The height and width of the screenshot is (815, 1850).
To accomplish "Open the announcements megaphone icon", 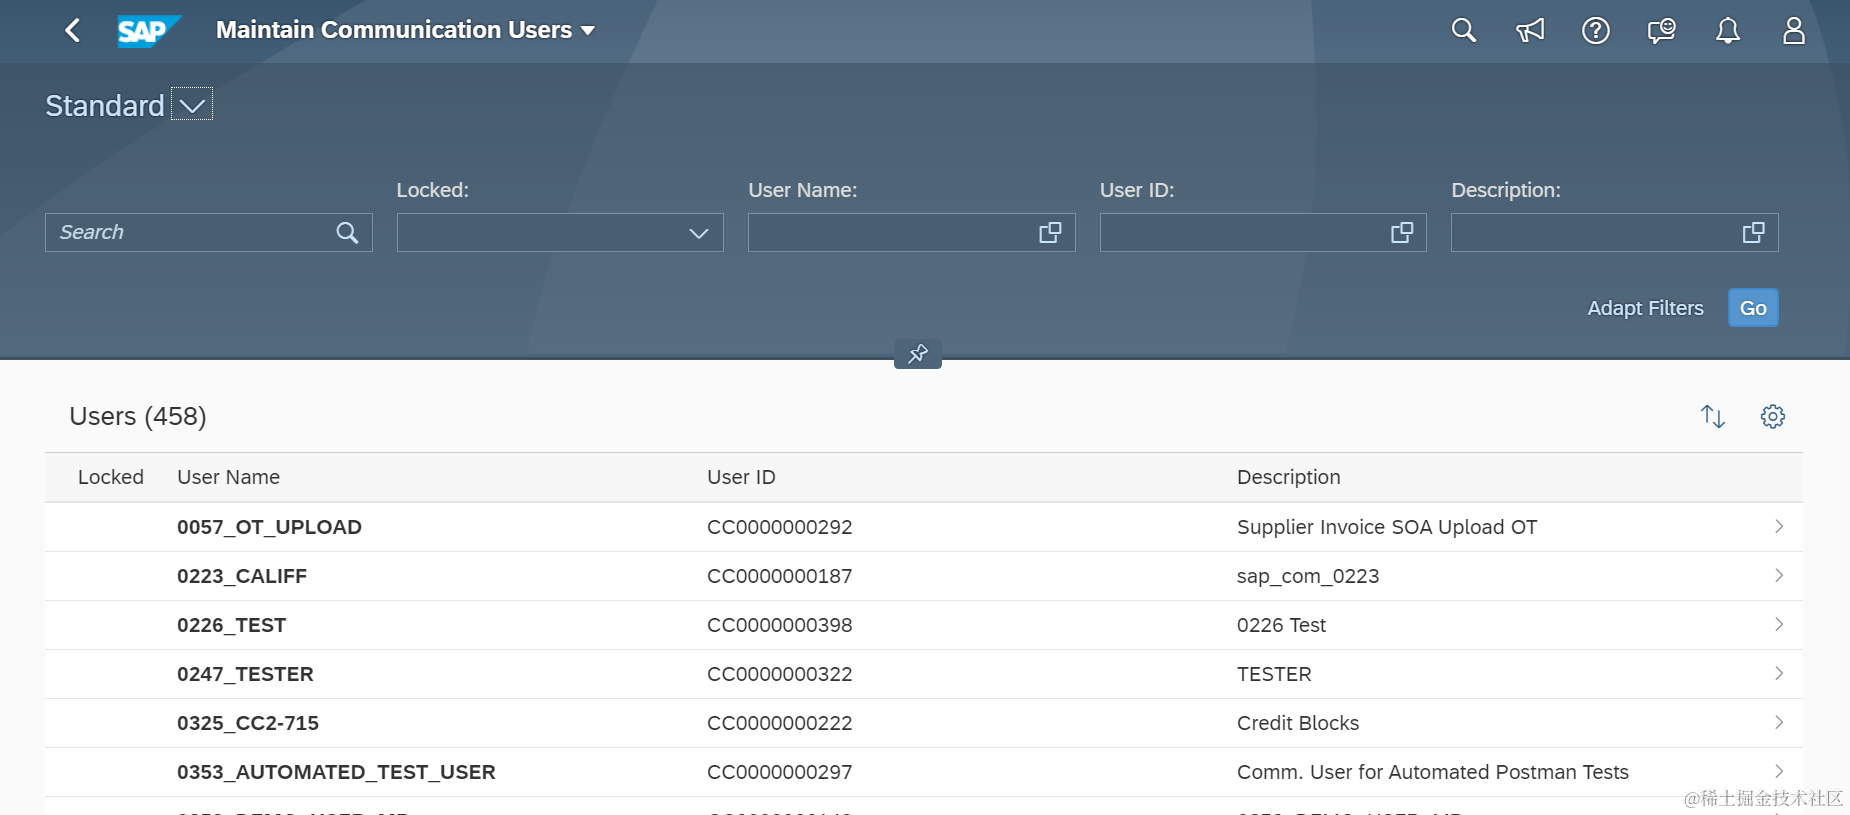I will [x=1530, y=30].
